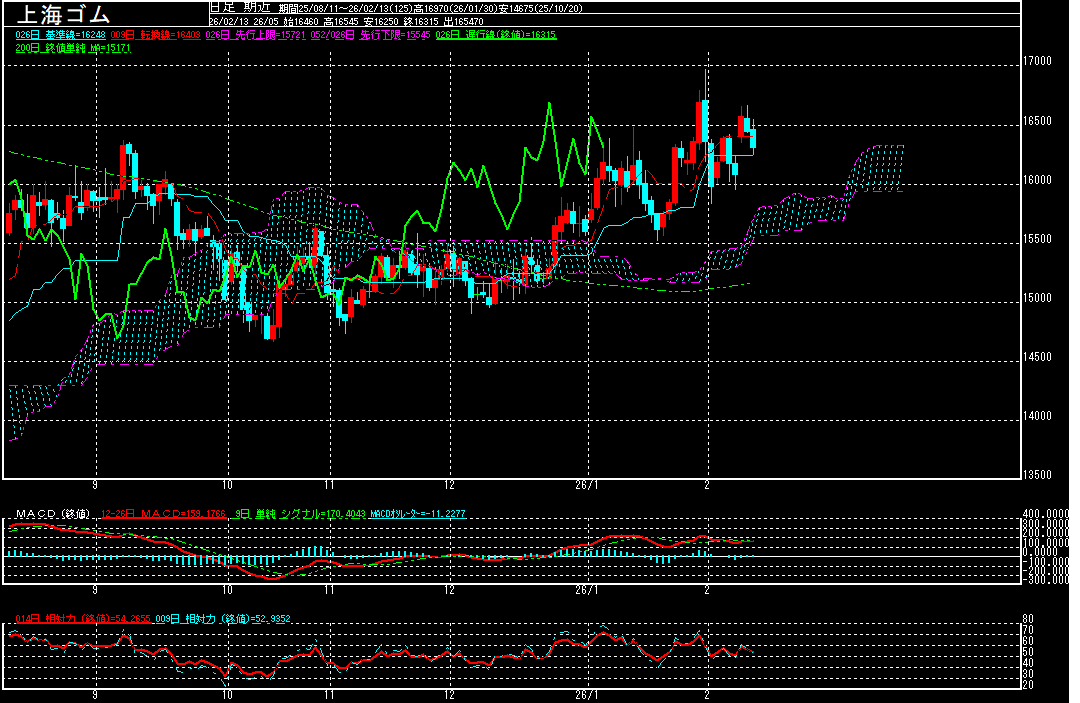
Task: Click the 12 month marker below main chart
Action: 449,483
